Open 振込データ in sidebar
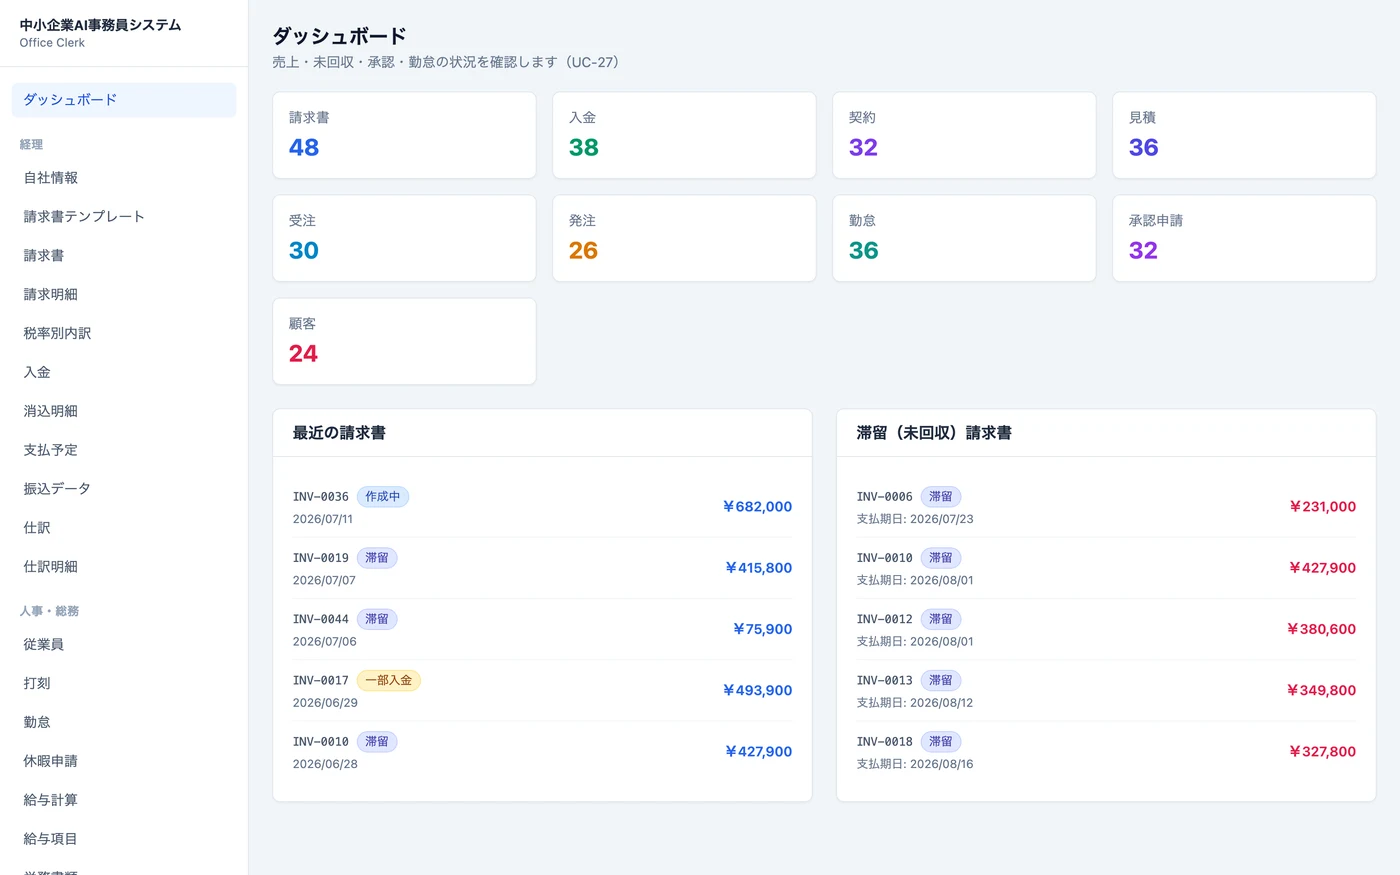 pos(124,489)
